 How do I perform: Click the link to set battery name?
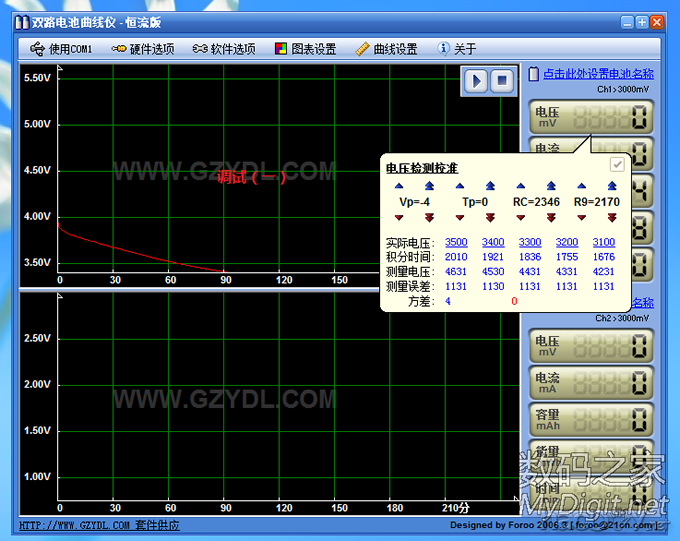[598, 74]
